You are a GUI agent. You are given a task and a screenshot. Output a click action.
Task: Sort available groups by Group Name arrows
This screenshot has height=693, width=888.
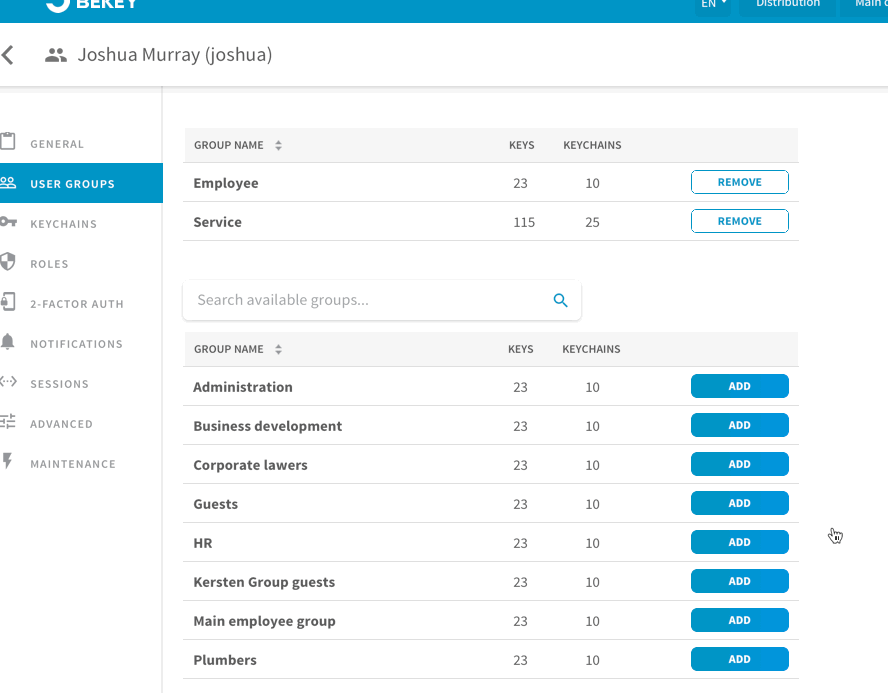(x=278, y=349)
